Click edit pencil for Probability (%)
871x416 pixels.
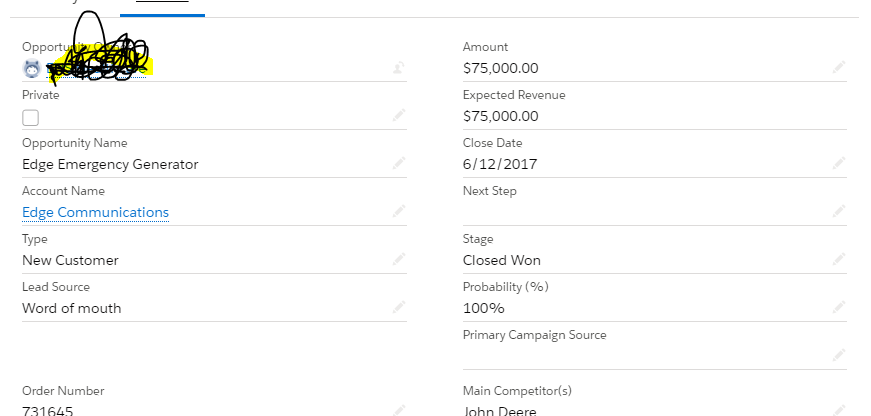[840, 306]
